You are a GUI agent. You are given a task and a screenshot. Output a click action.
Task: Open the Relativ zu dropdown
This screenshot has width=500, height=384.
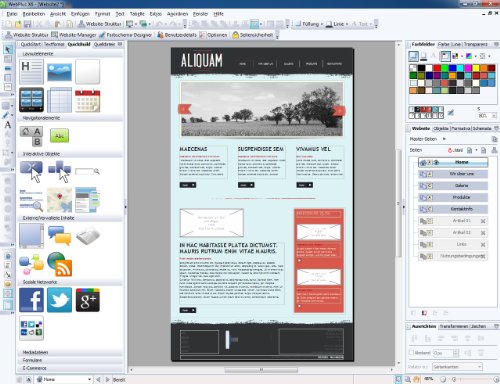point(458,367)
